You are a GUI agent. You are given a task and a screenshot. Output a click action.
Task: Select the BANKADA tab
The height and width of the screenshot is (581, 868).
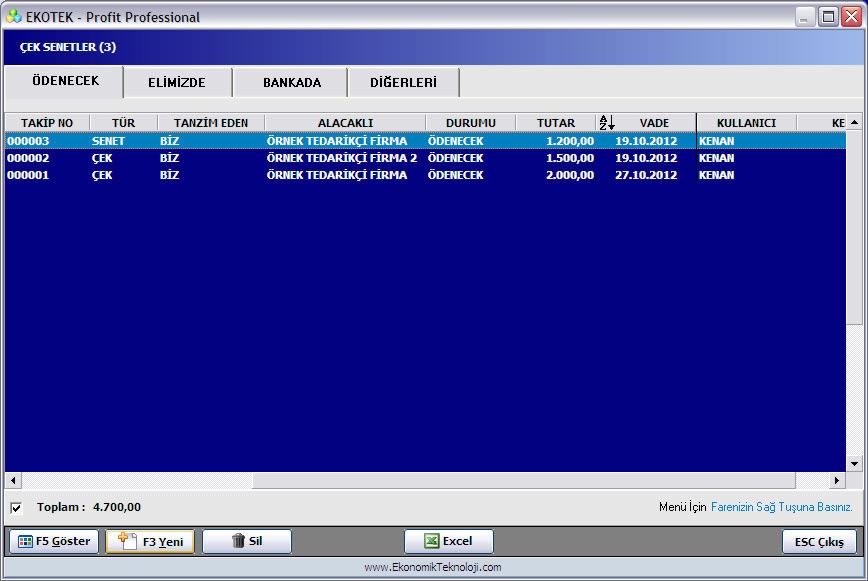coord(292,82)
